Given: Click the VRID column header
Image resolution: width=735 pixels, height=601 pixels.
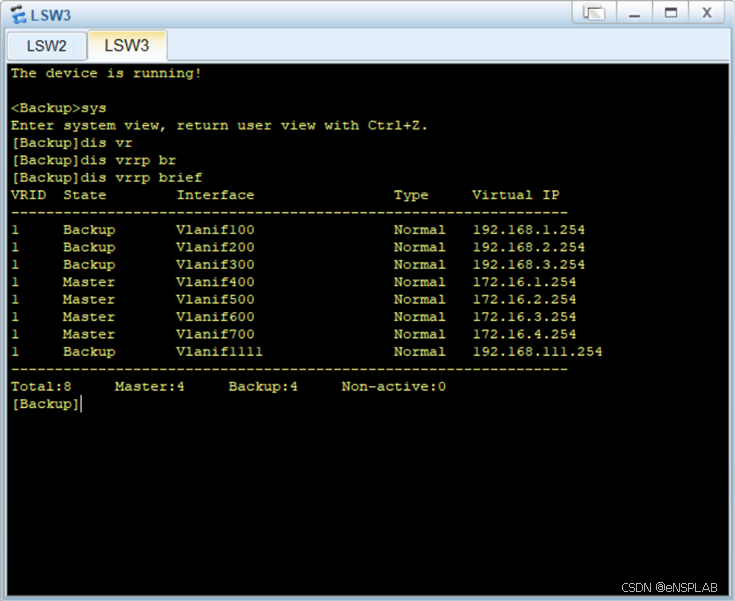Looking at the screenshot, I should click(x=29, y=195).
